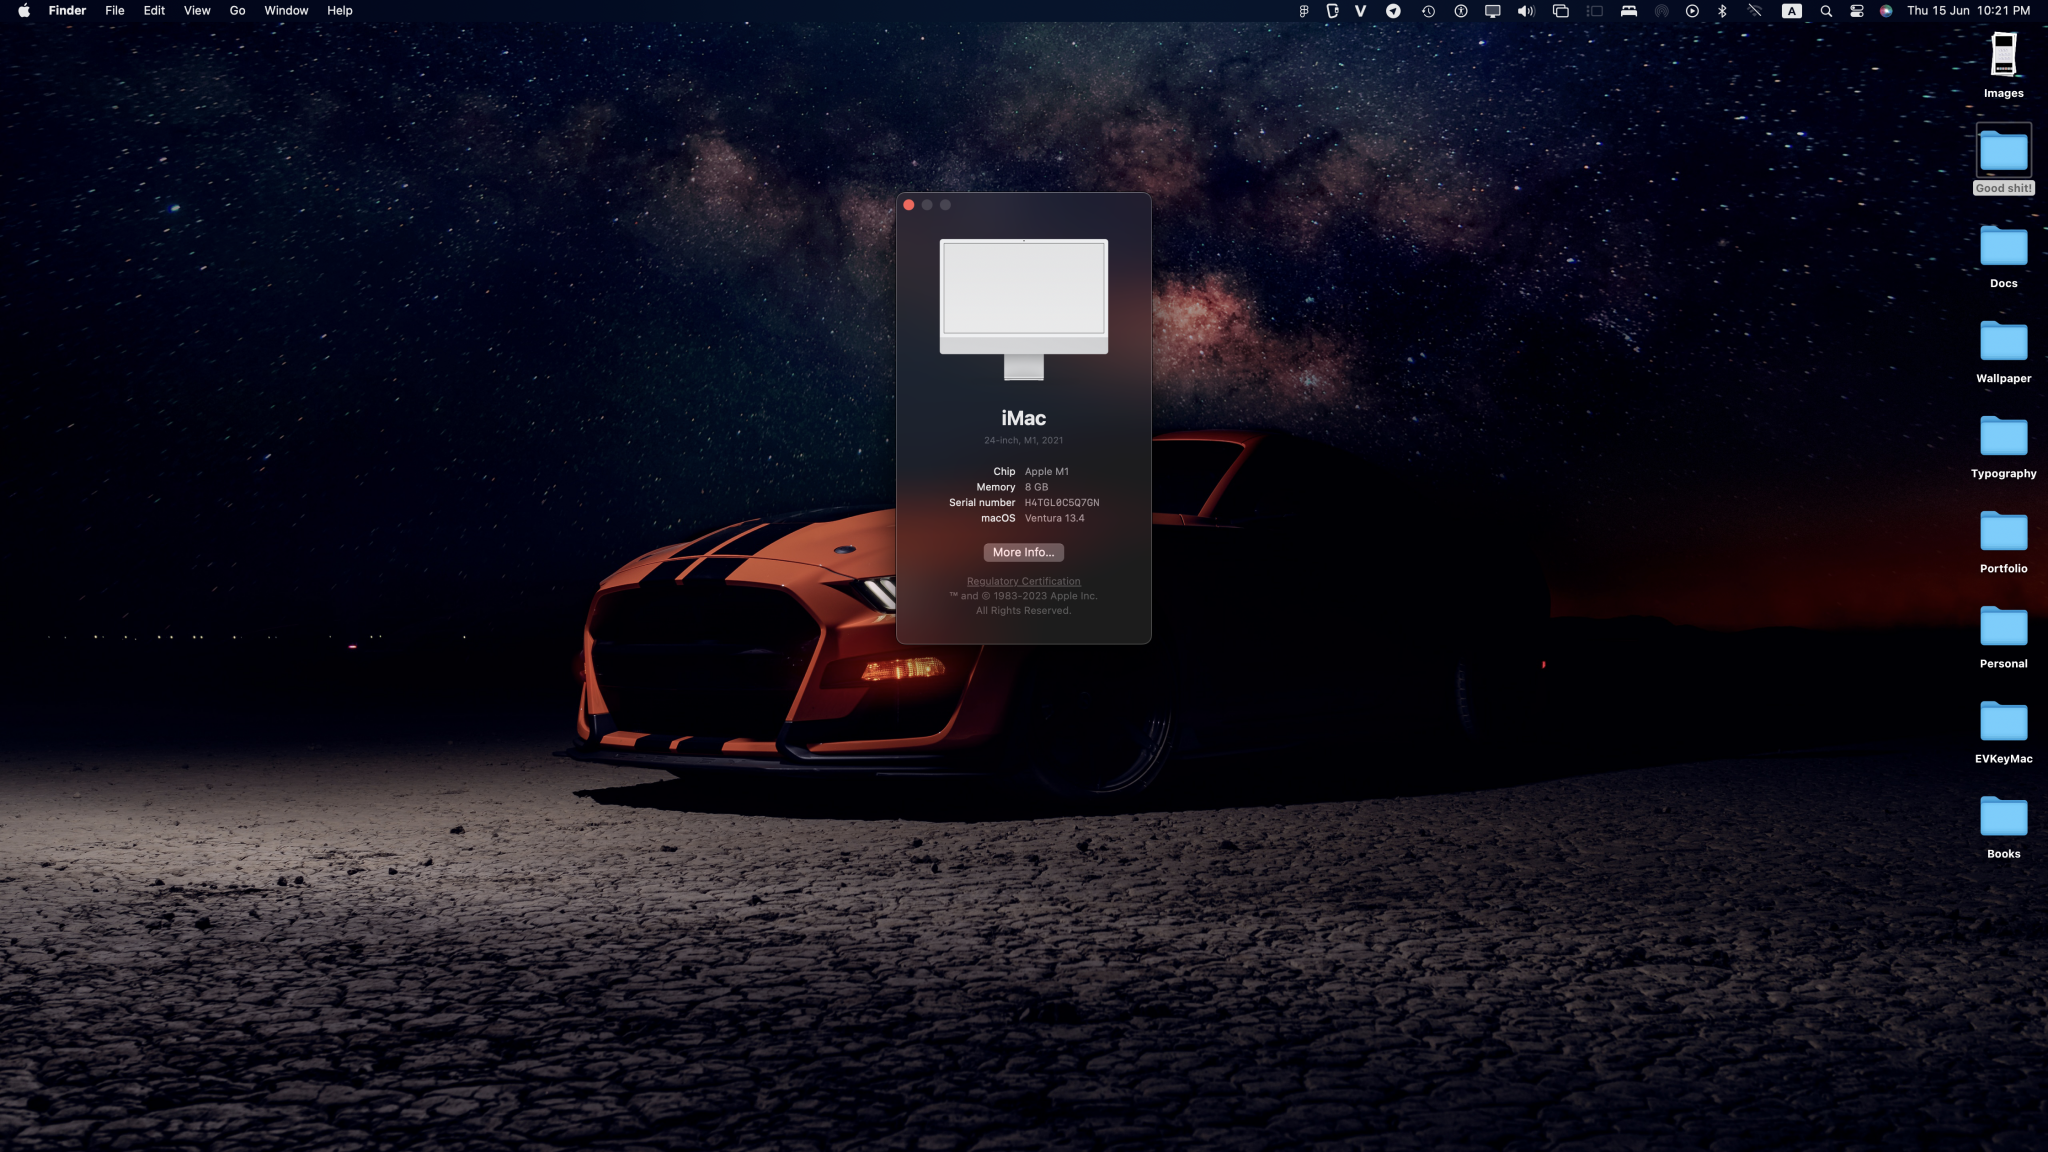Open the Go menu
Image resolution: width=2048 pixels, height=1152 pixels.
click(237, 11)
